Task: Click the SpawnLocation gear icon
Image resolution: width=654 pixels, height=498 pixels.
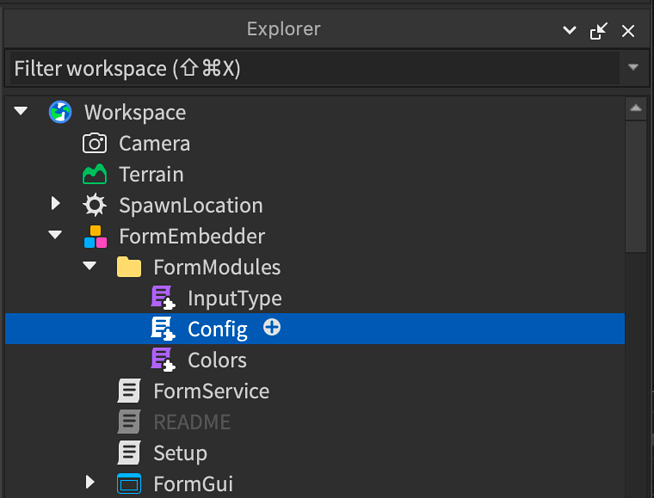Action: point(94,206)
